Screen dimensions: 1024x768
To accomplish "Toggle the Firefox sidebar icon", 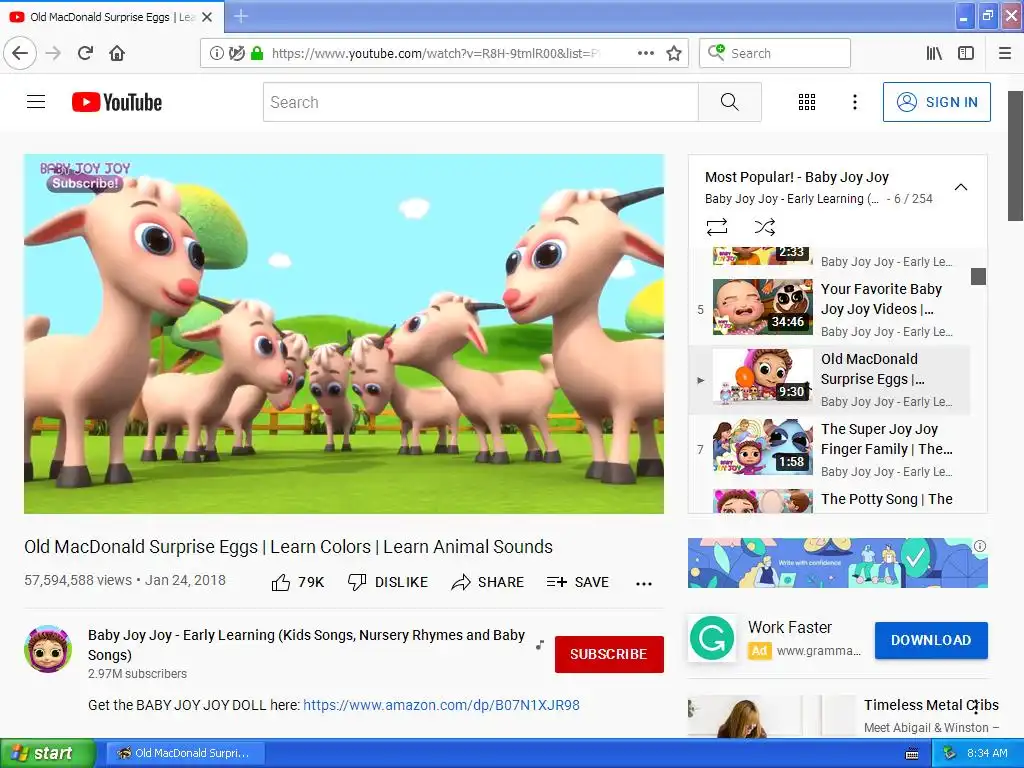I will click(x=966, y=53).
